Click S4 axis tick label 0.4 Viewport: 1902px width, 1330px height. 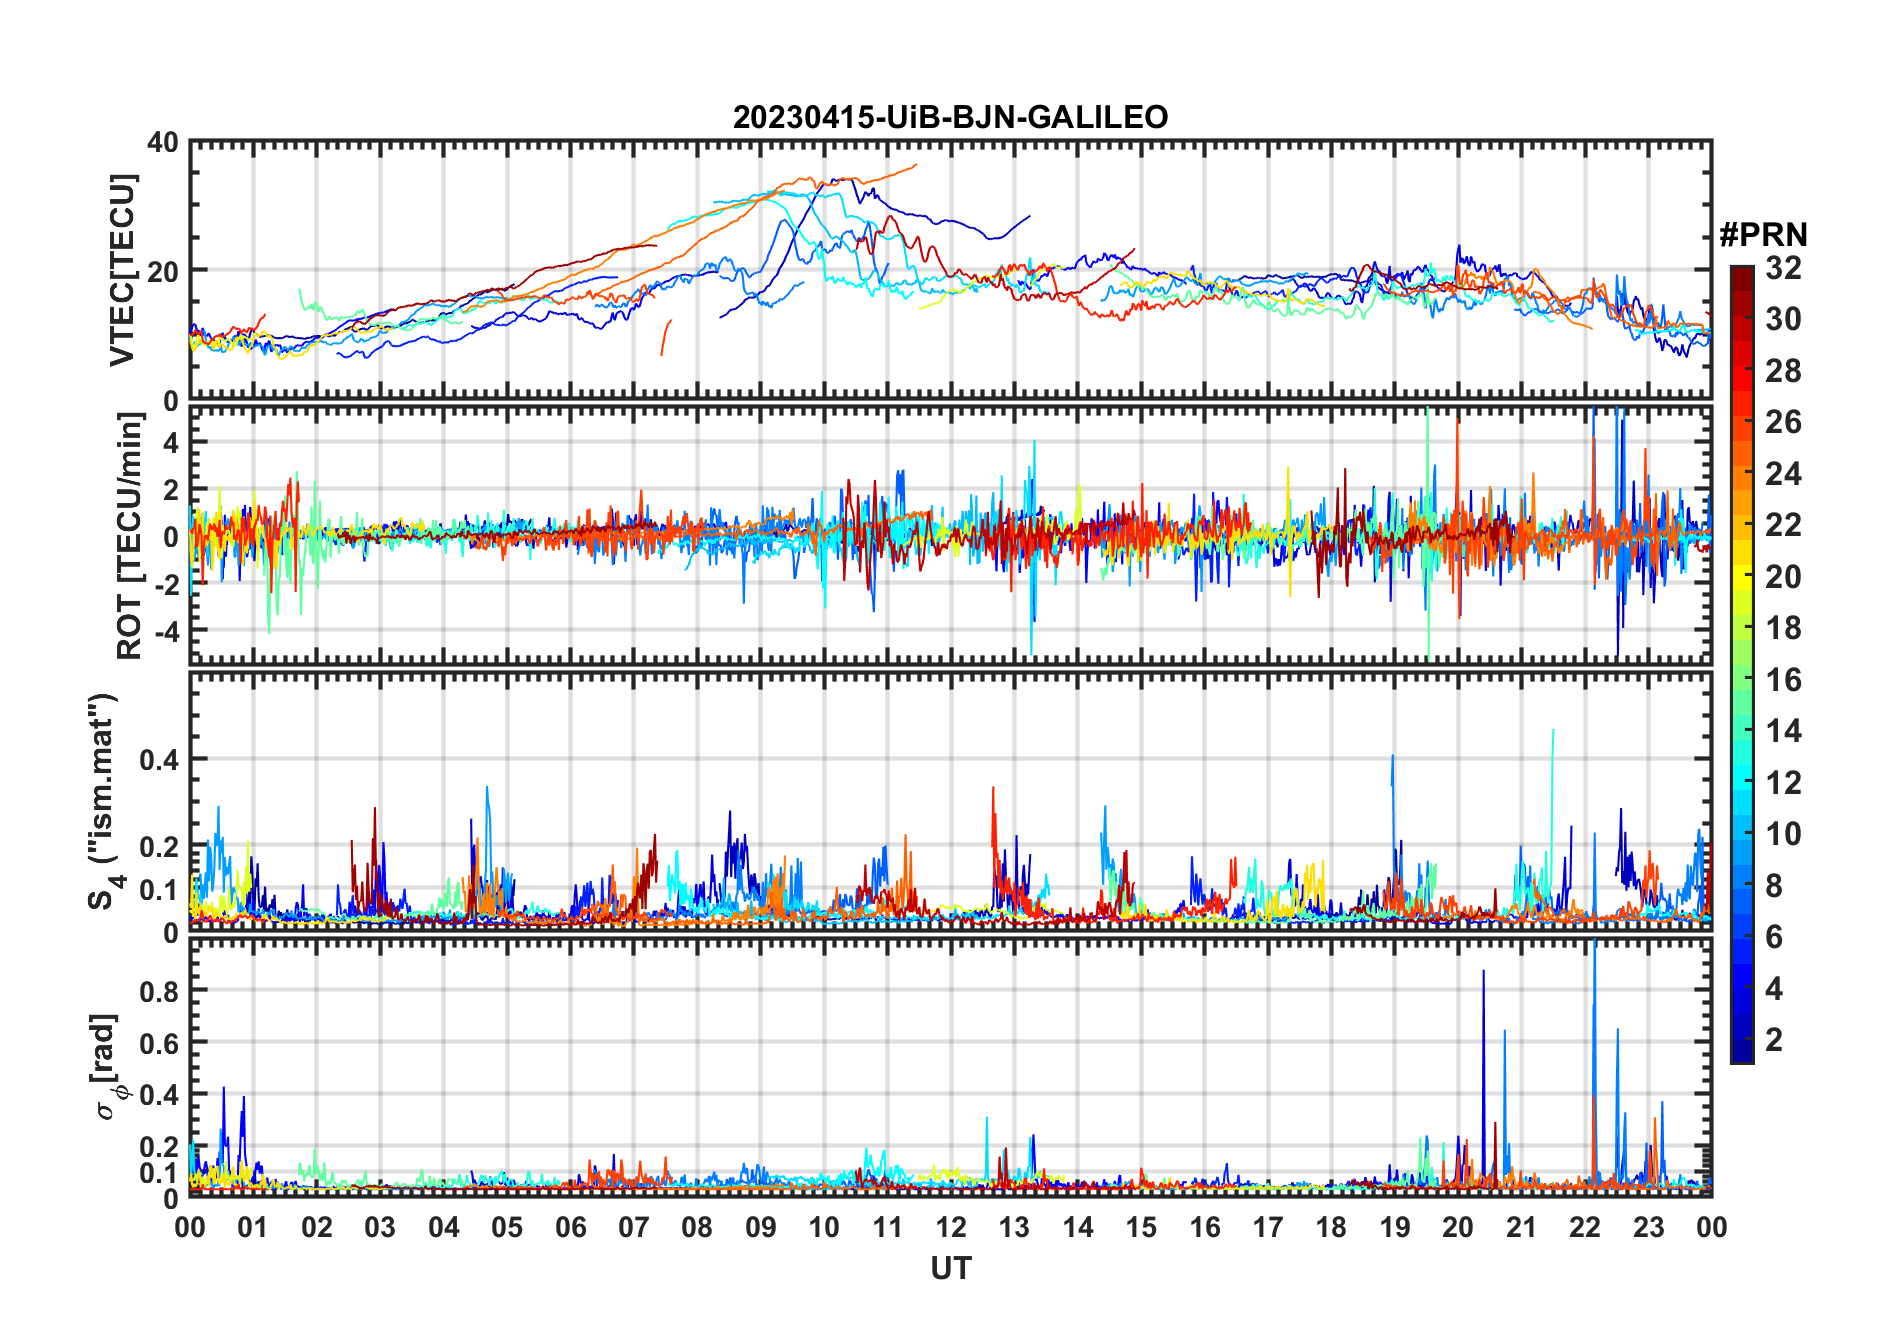point(159,760)
